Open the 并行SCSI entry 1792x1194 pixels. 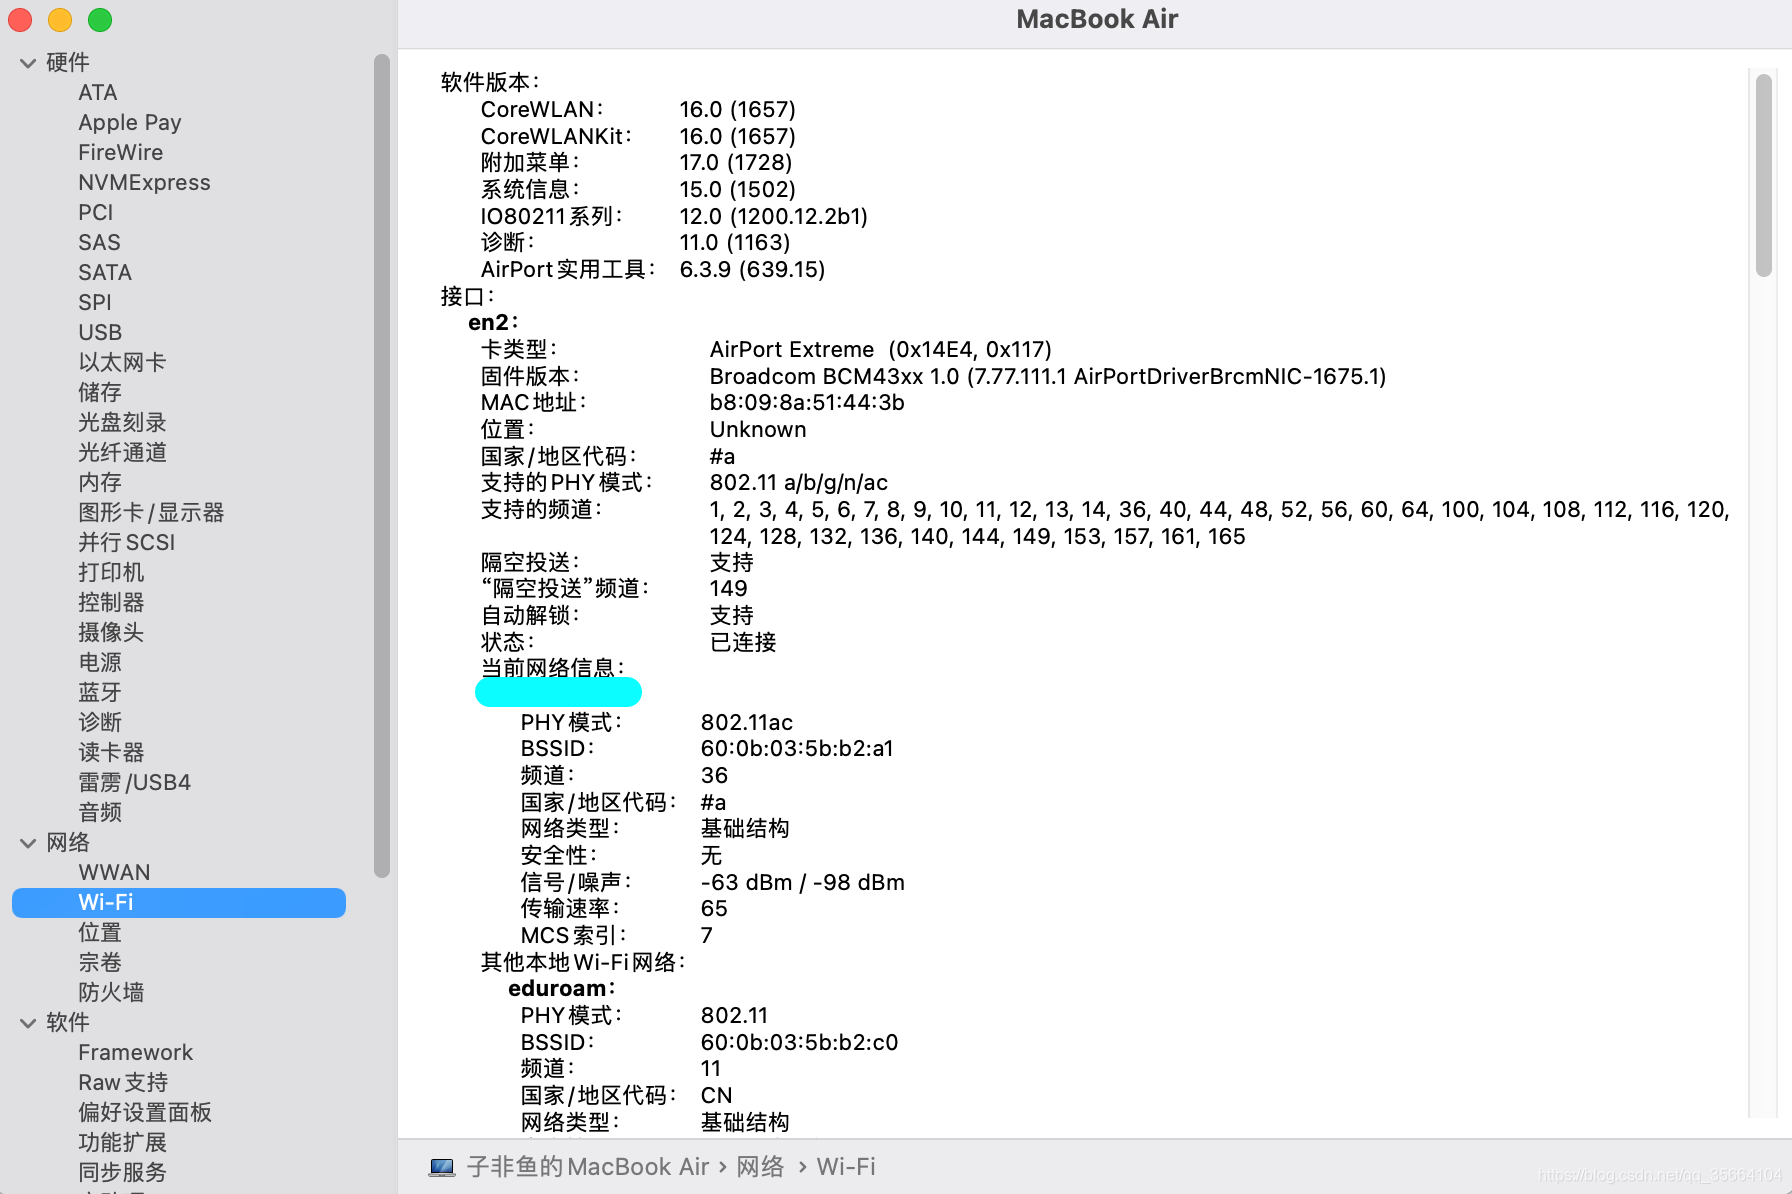pos(127,543)
